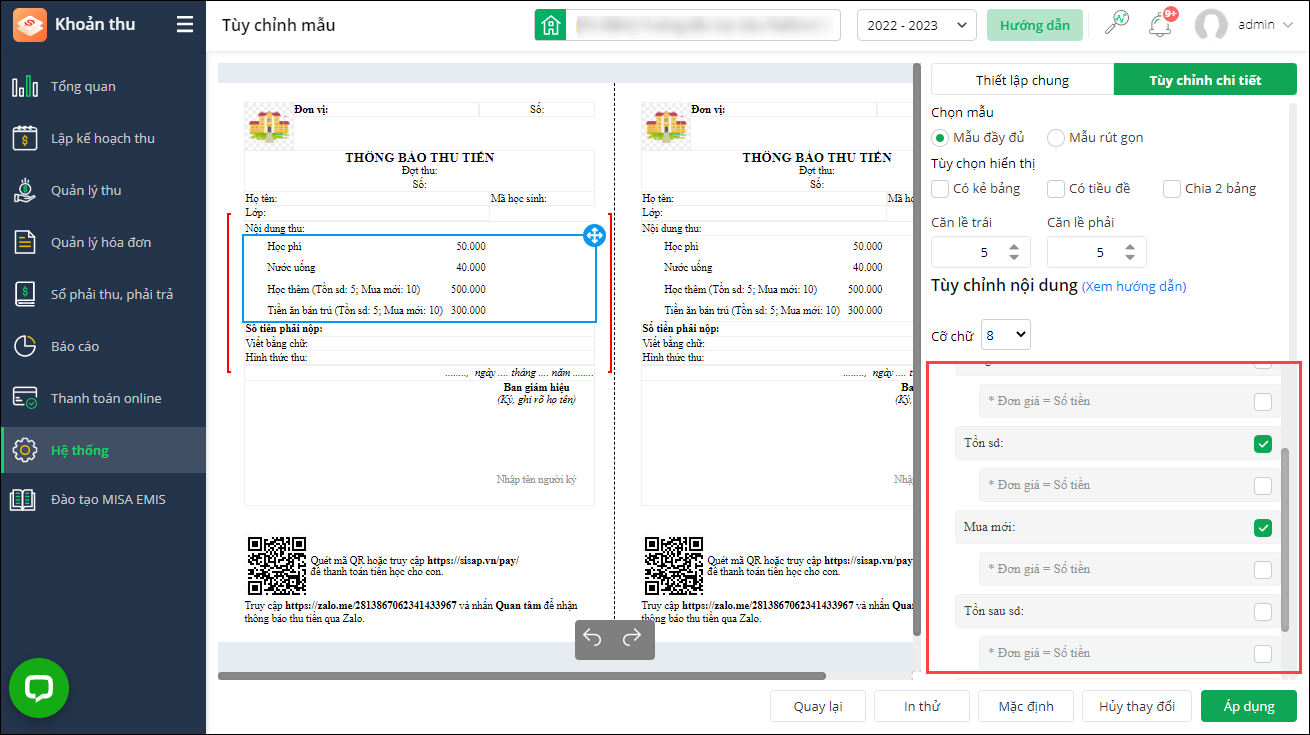Select the Mẫu rút gọn radio option

1056,137
